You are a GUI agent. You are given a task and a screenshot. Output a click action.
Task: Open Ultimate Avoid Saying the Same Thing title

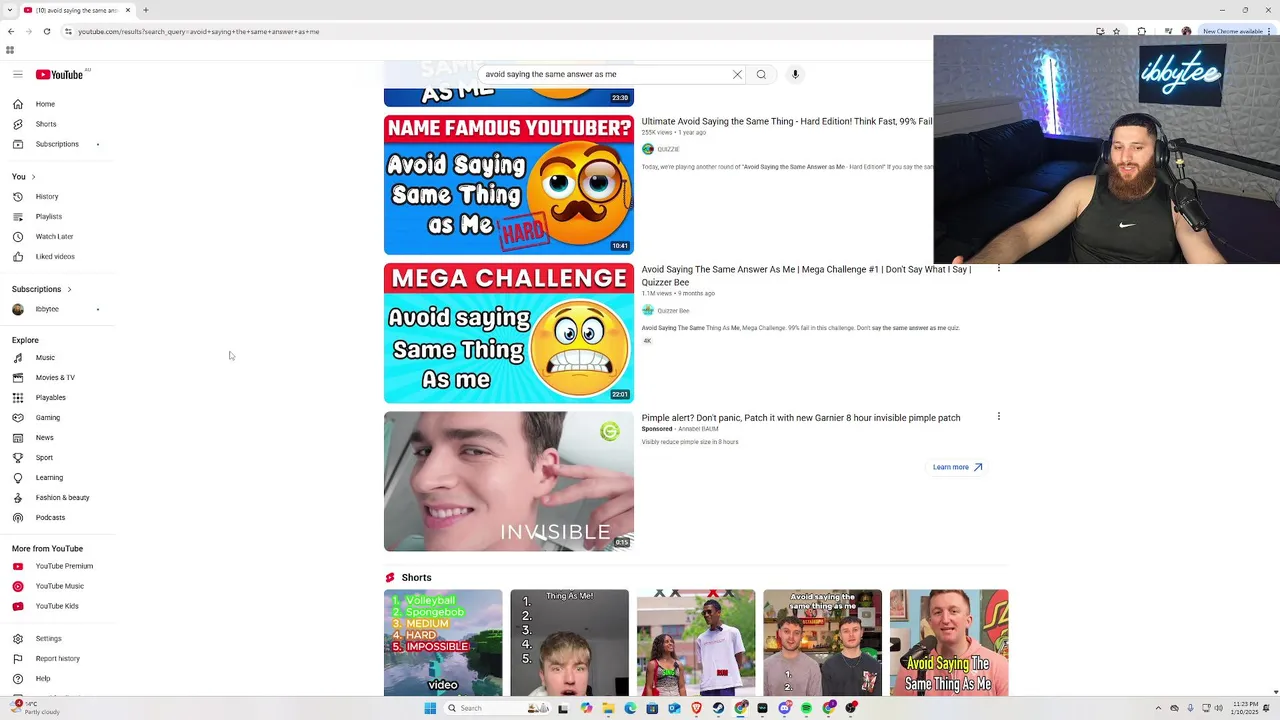click(786, 121)
